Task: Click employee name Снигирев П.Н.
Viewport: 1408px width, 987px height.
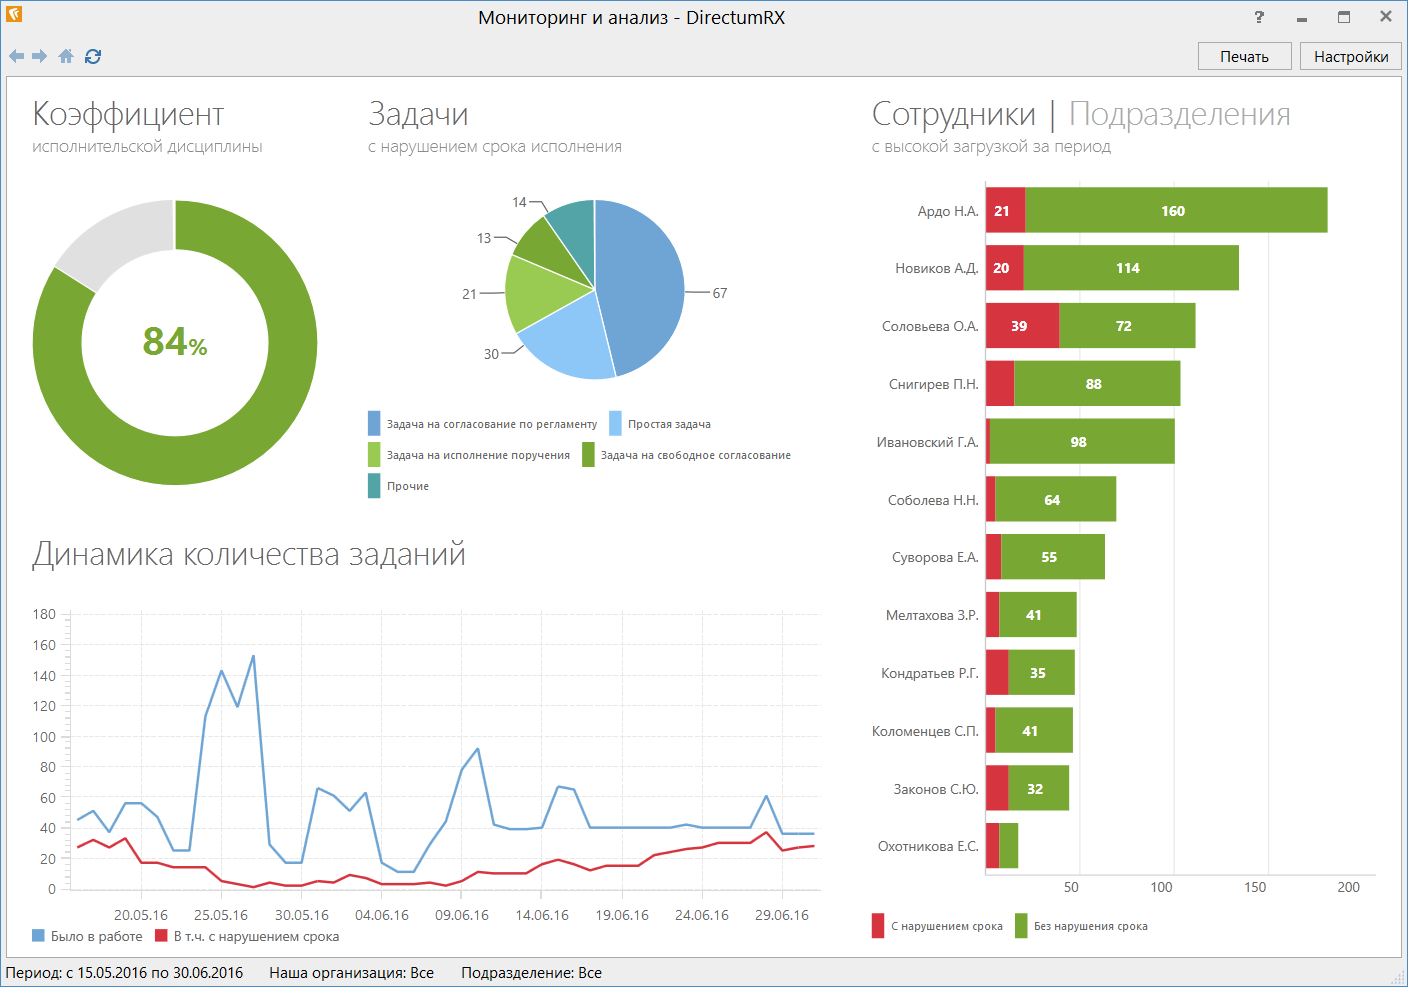Action: pos(934,384)
